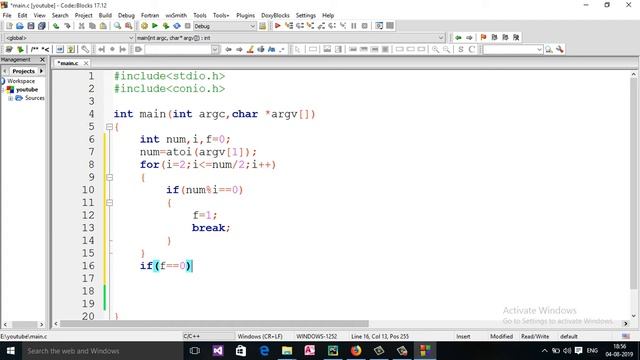Click the Abort build stop icon

tap(187, 26)
